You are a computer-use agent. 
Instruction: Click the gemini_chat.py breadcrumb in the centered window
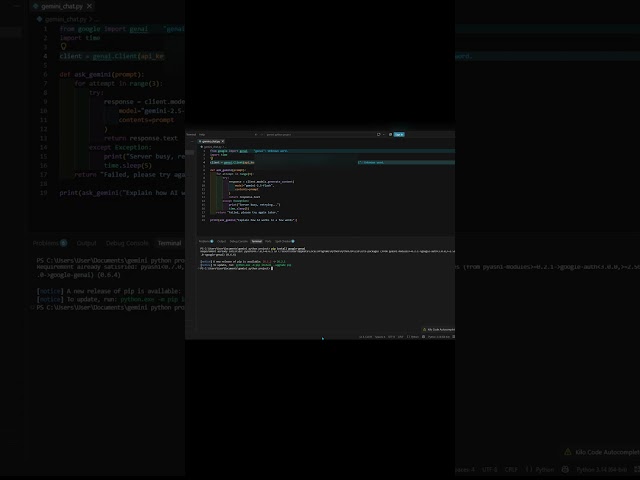click(212, 147)
